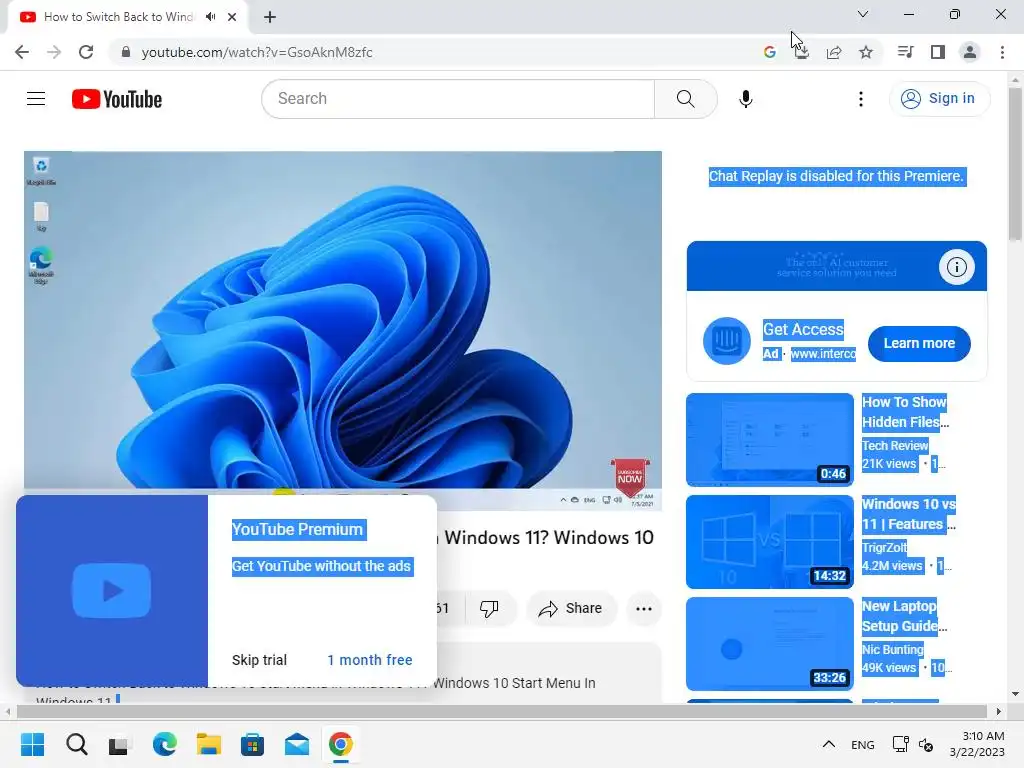The width and height of the screenshot is (1024, 768).
Task: Open the Mail app from the taskbar
Action: 297,744
